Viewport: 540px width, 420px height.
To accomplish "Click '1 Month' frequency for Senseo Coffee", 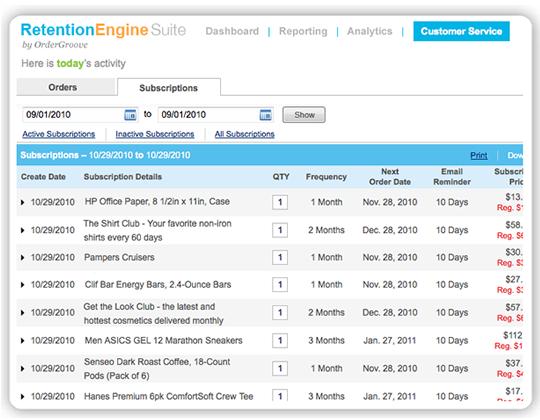I will pyautogui.click(x=326, y=368).
